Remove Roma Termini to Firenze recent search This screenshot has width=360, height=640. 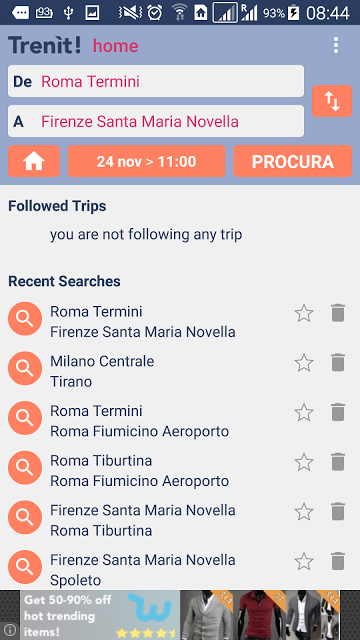coord(338,313)
